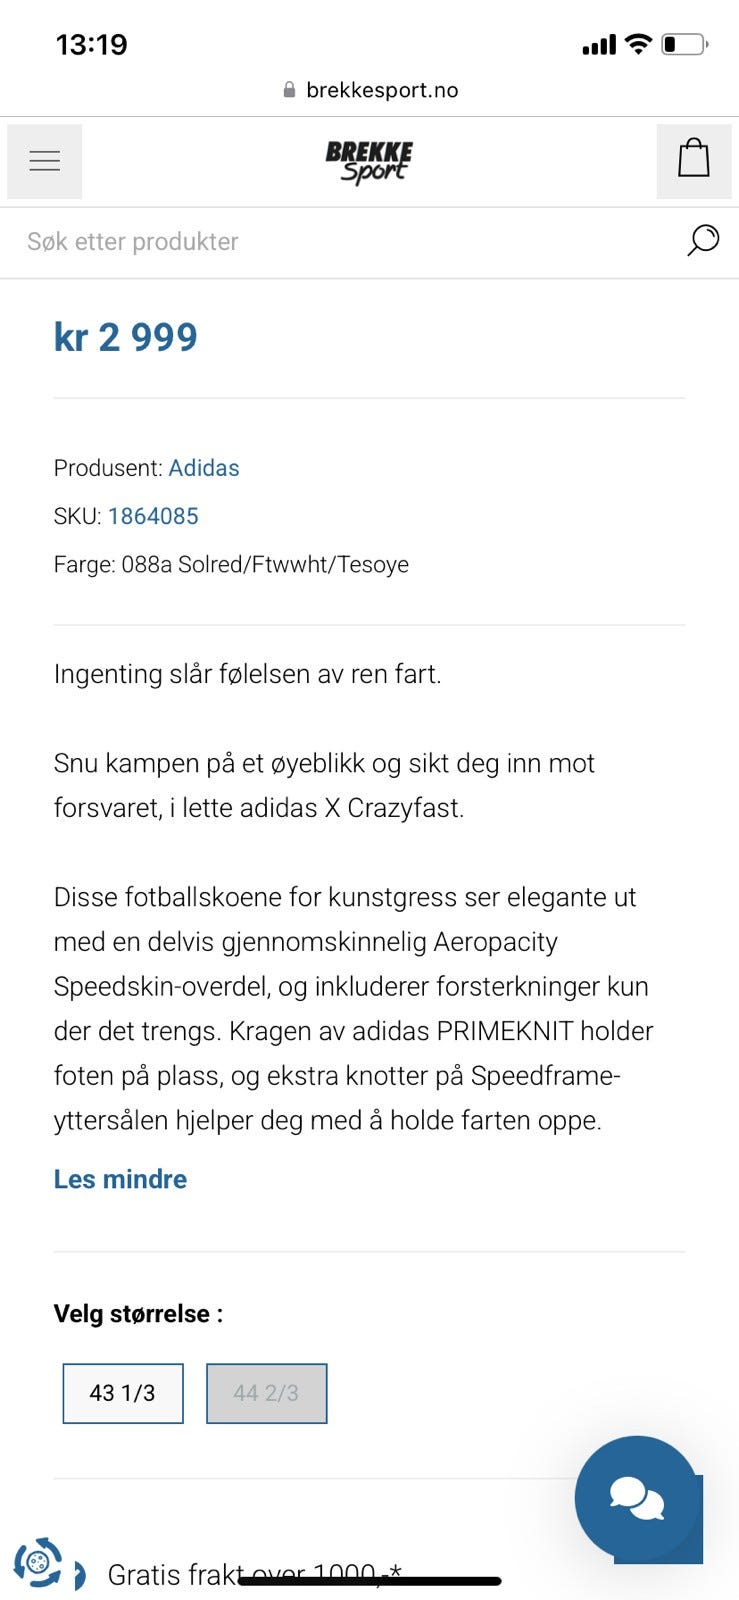Open the cookie settings icon
Screen dimensions: 739x1600
[38, 1562]
